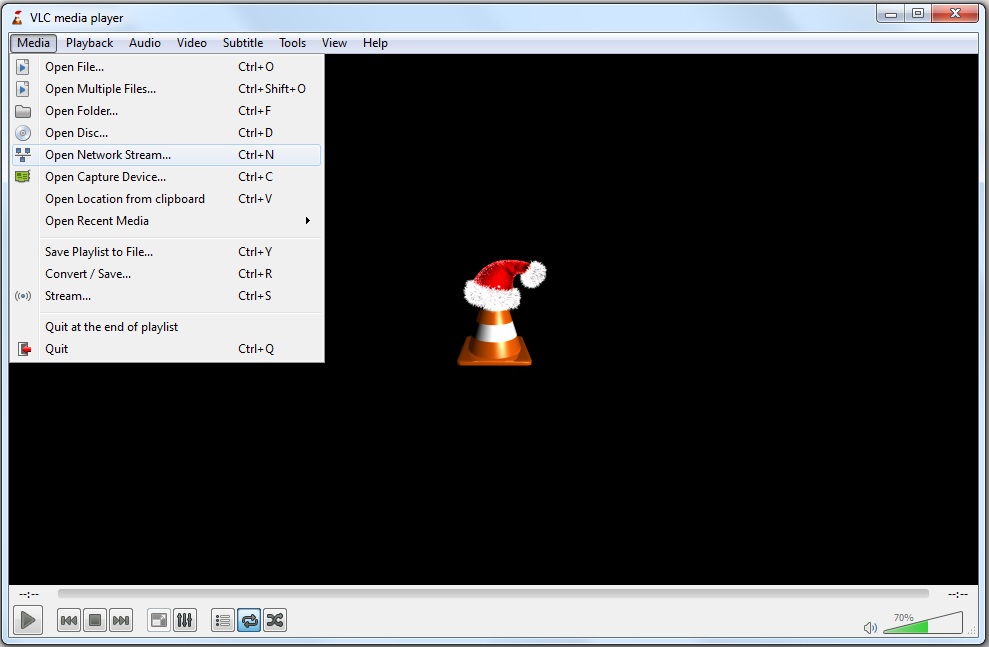The height and width of the screenshot is (647, 989).
Task: Choose Open Location from clipboard
Action: (167, 199)
